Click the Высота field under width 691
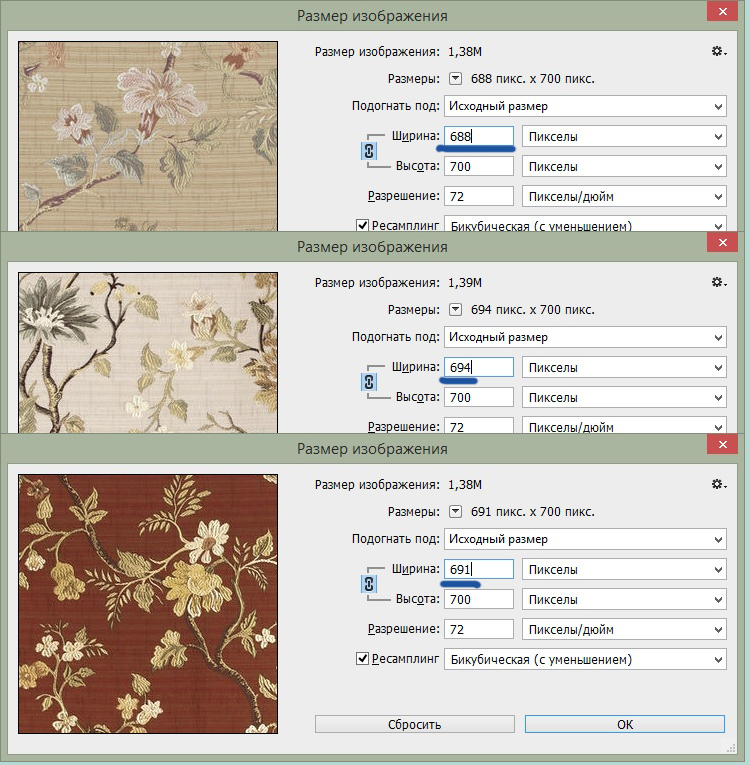This screenshot has height=765, width=750. (x=479, y=600)
